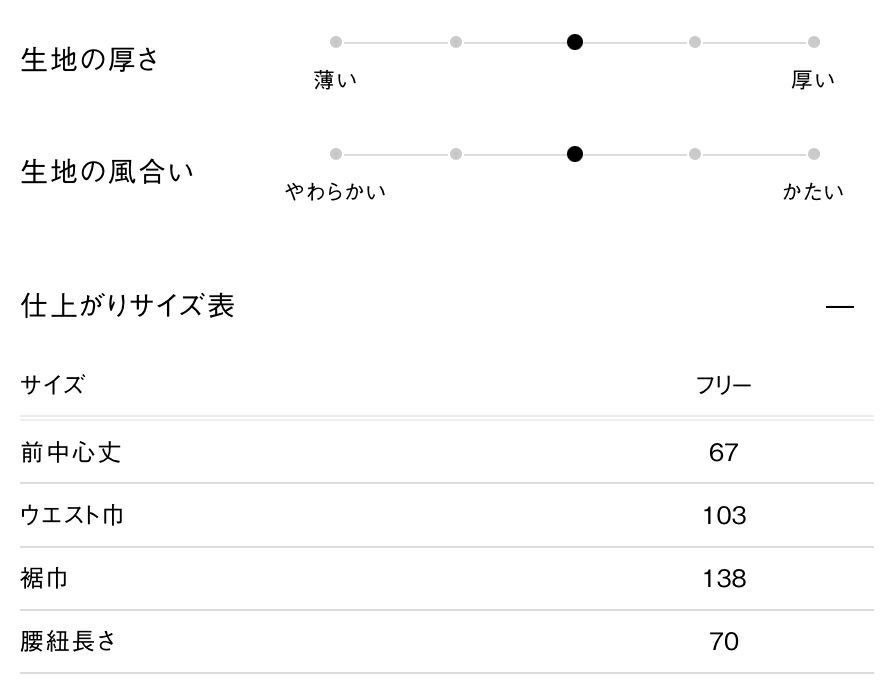The image size is (896, 696).
Task: Click the 薄い label text
Action: (x=335, y=81)
